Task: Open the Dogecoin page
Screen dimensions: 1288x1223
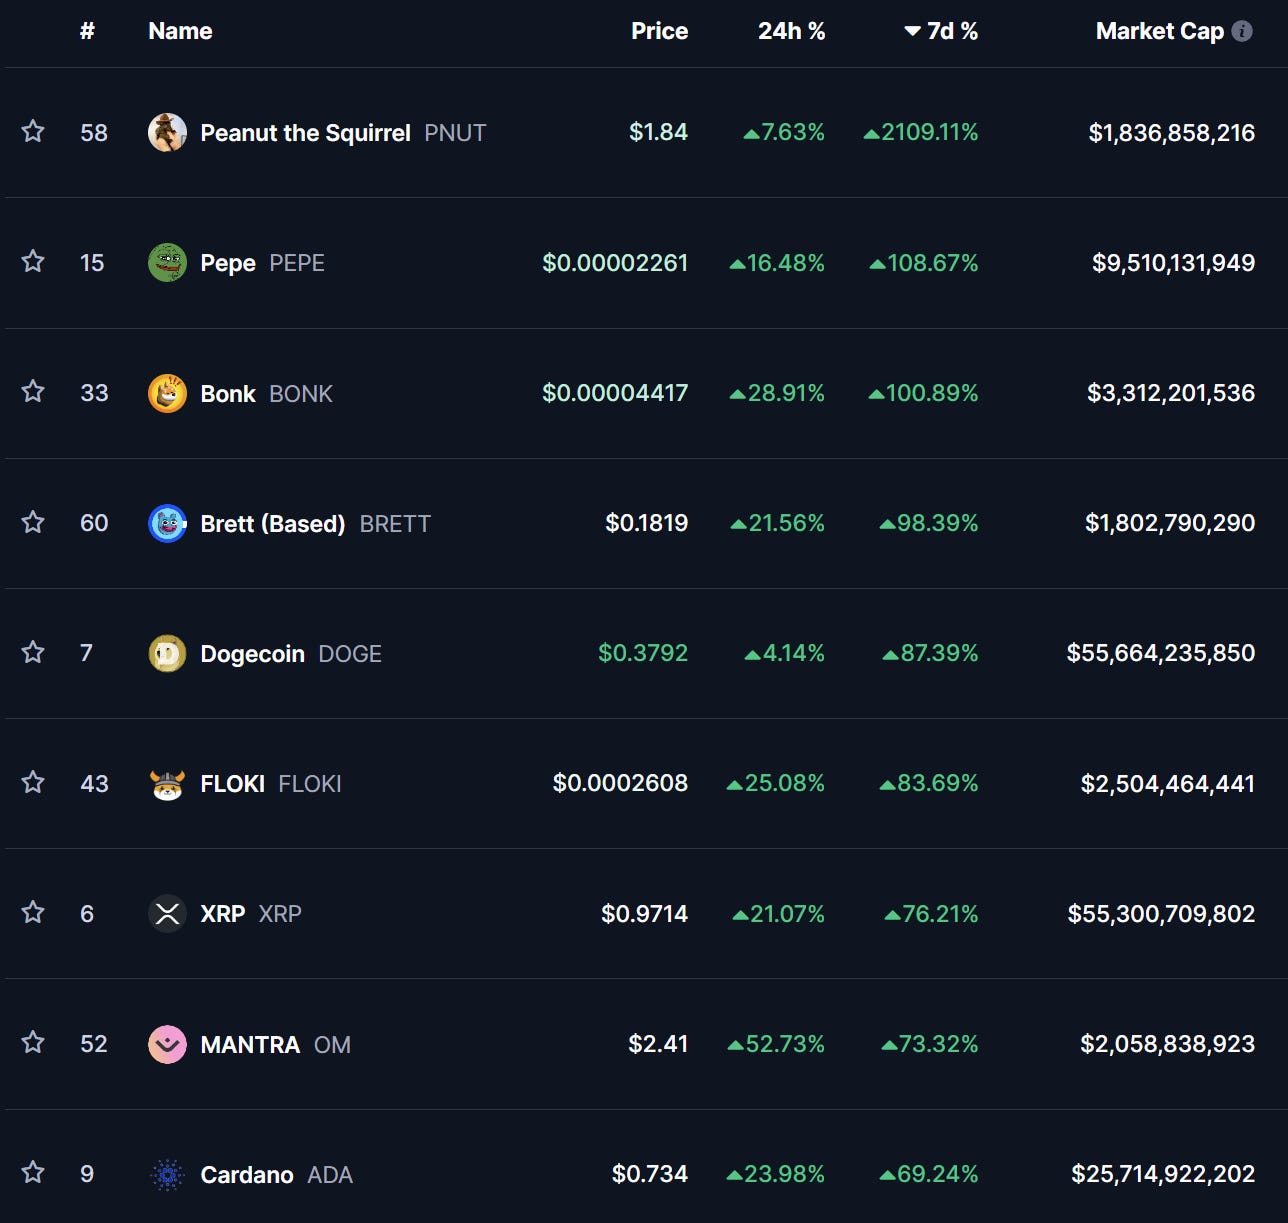Action: tap(252, 654)
